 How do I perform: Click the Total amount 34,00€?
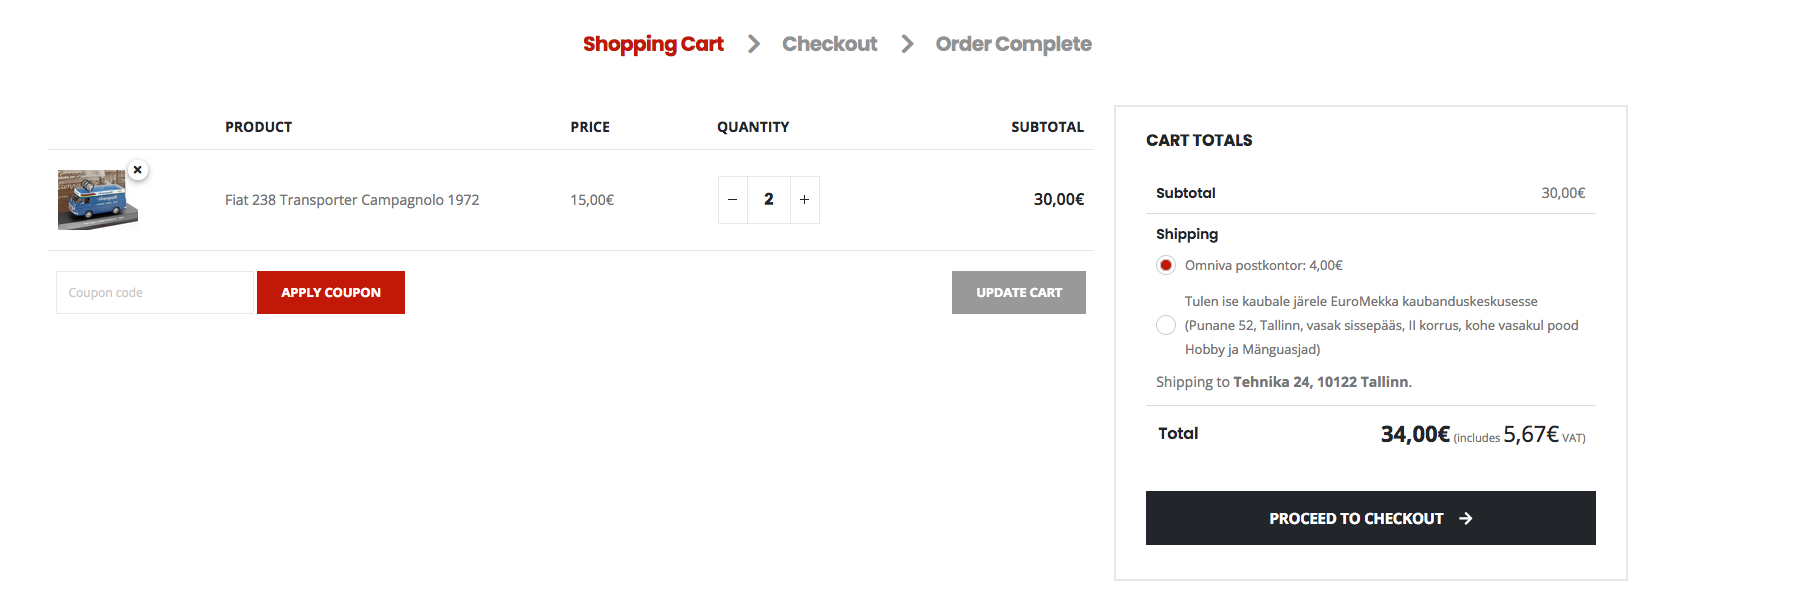coord(1415,434)
